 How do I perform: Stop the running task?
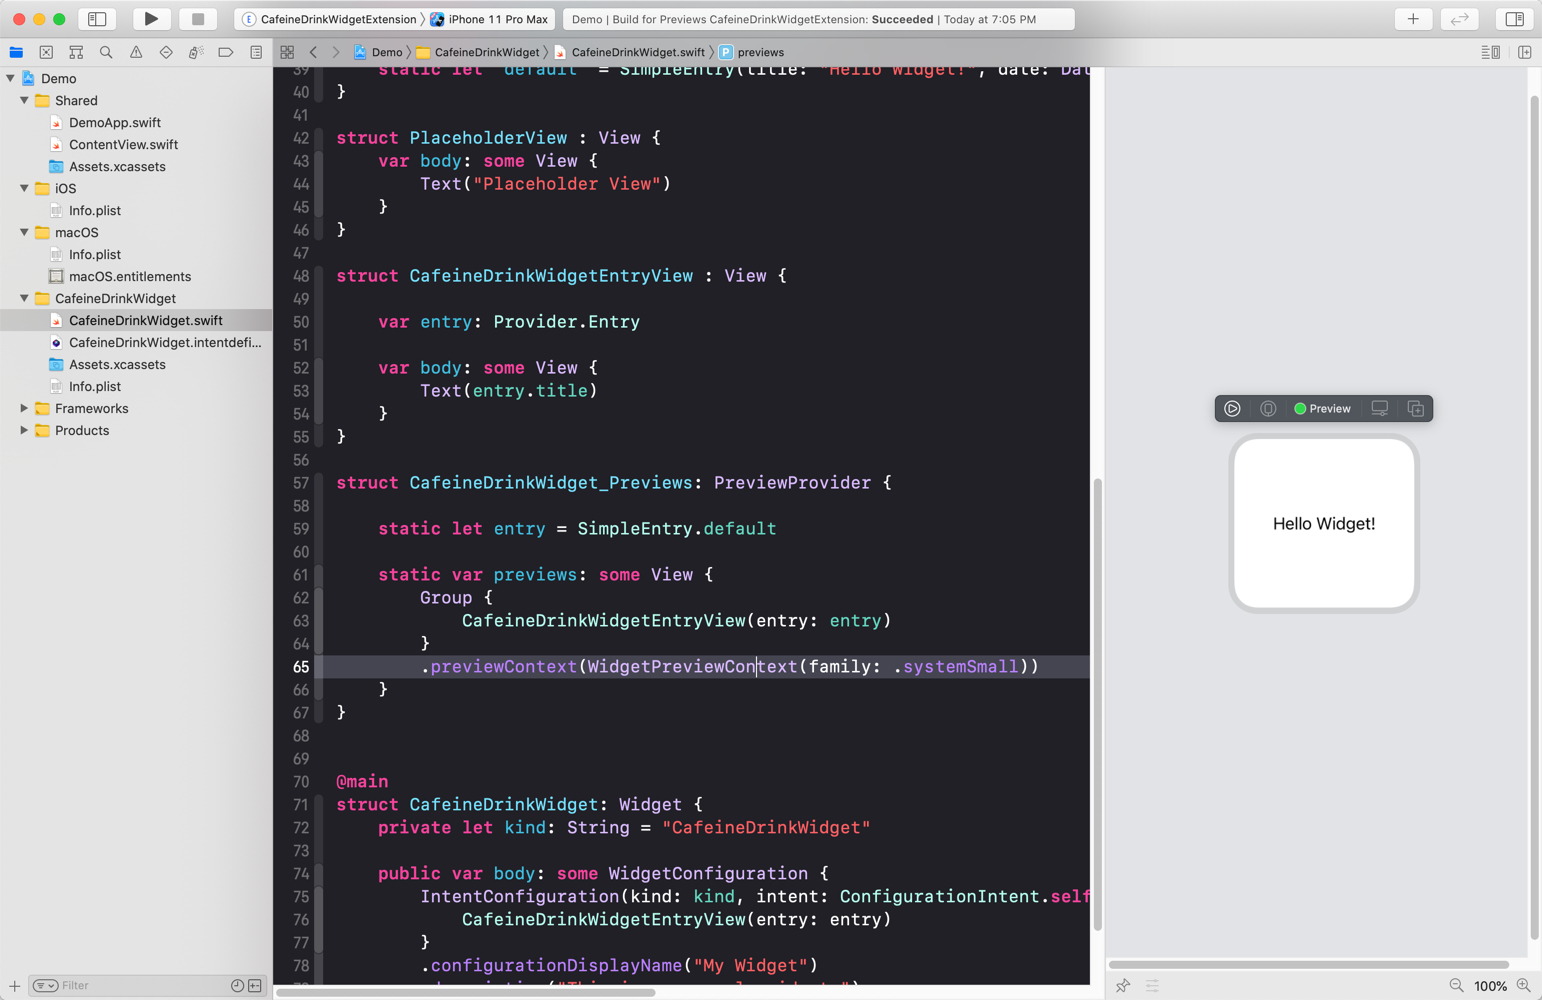point(198,19)
